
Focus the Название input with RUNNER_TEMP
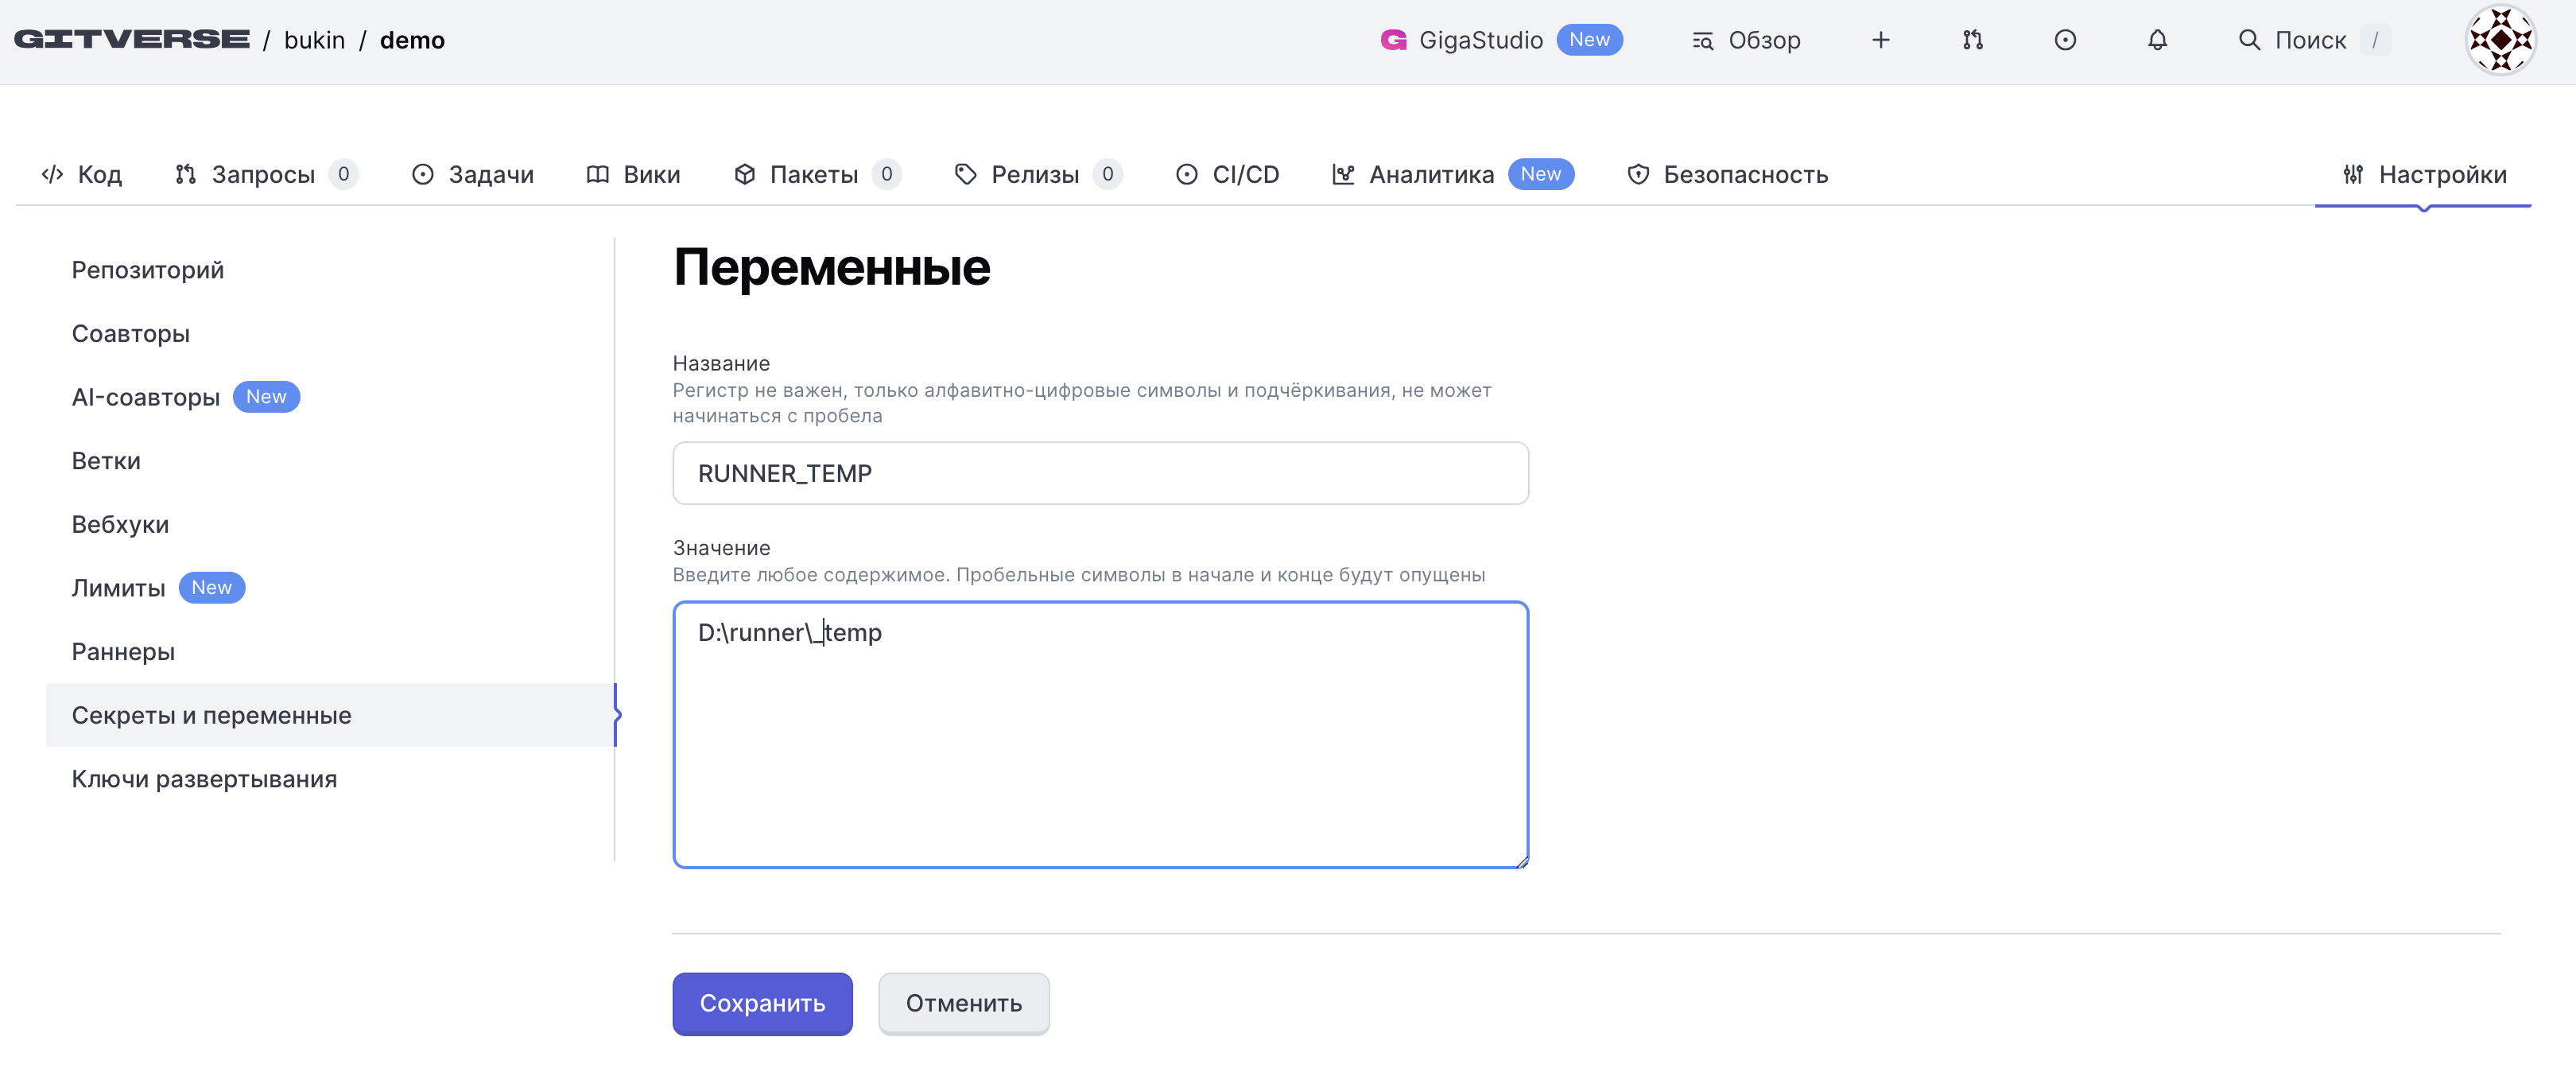[1100, 473]
